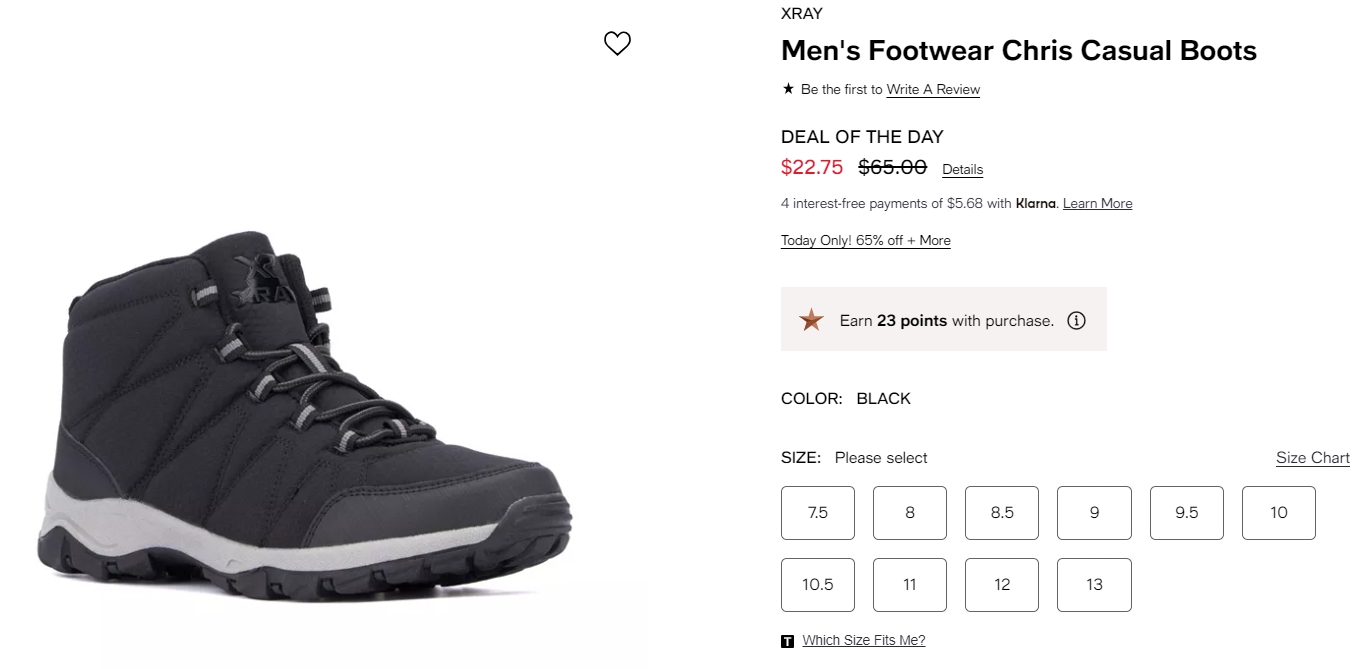
Task: Choose size 13
Action: click(1094, 585)
